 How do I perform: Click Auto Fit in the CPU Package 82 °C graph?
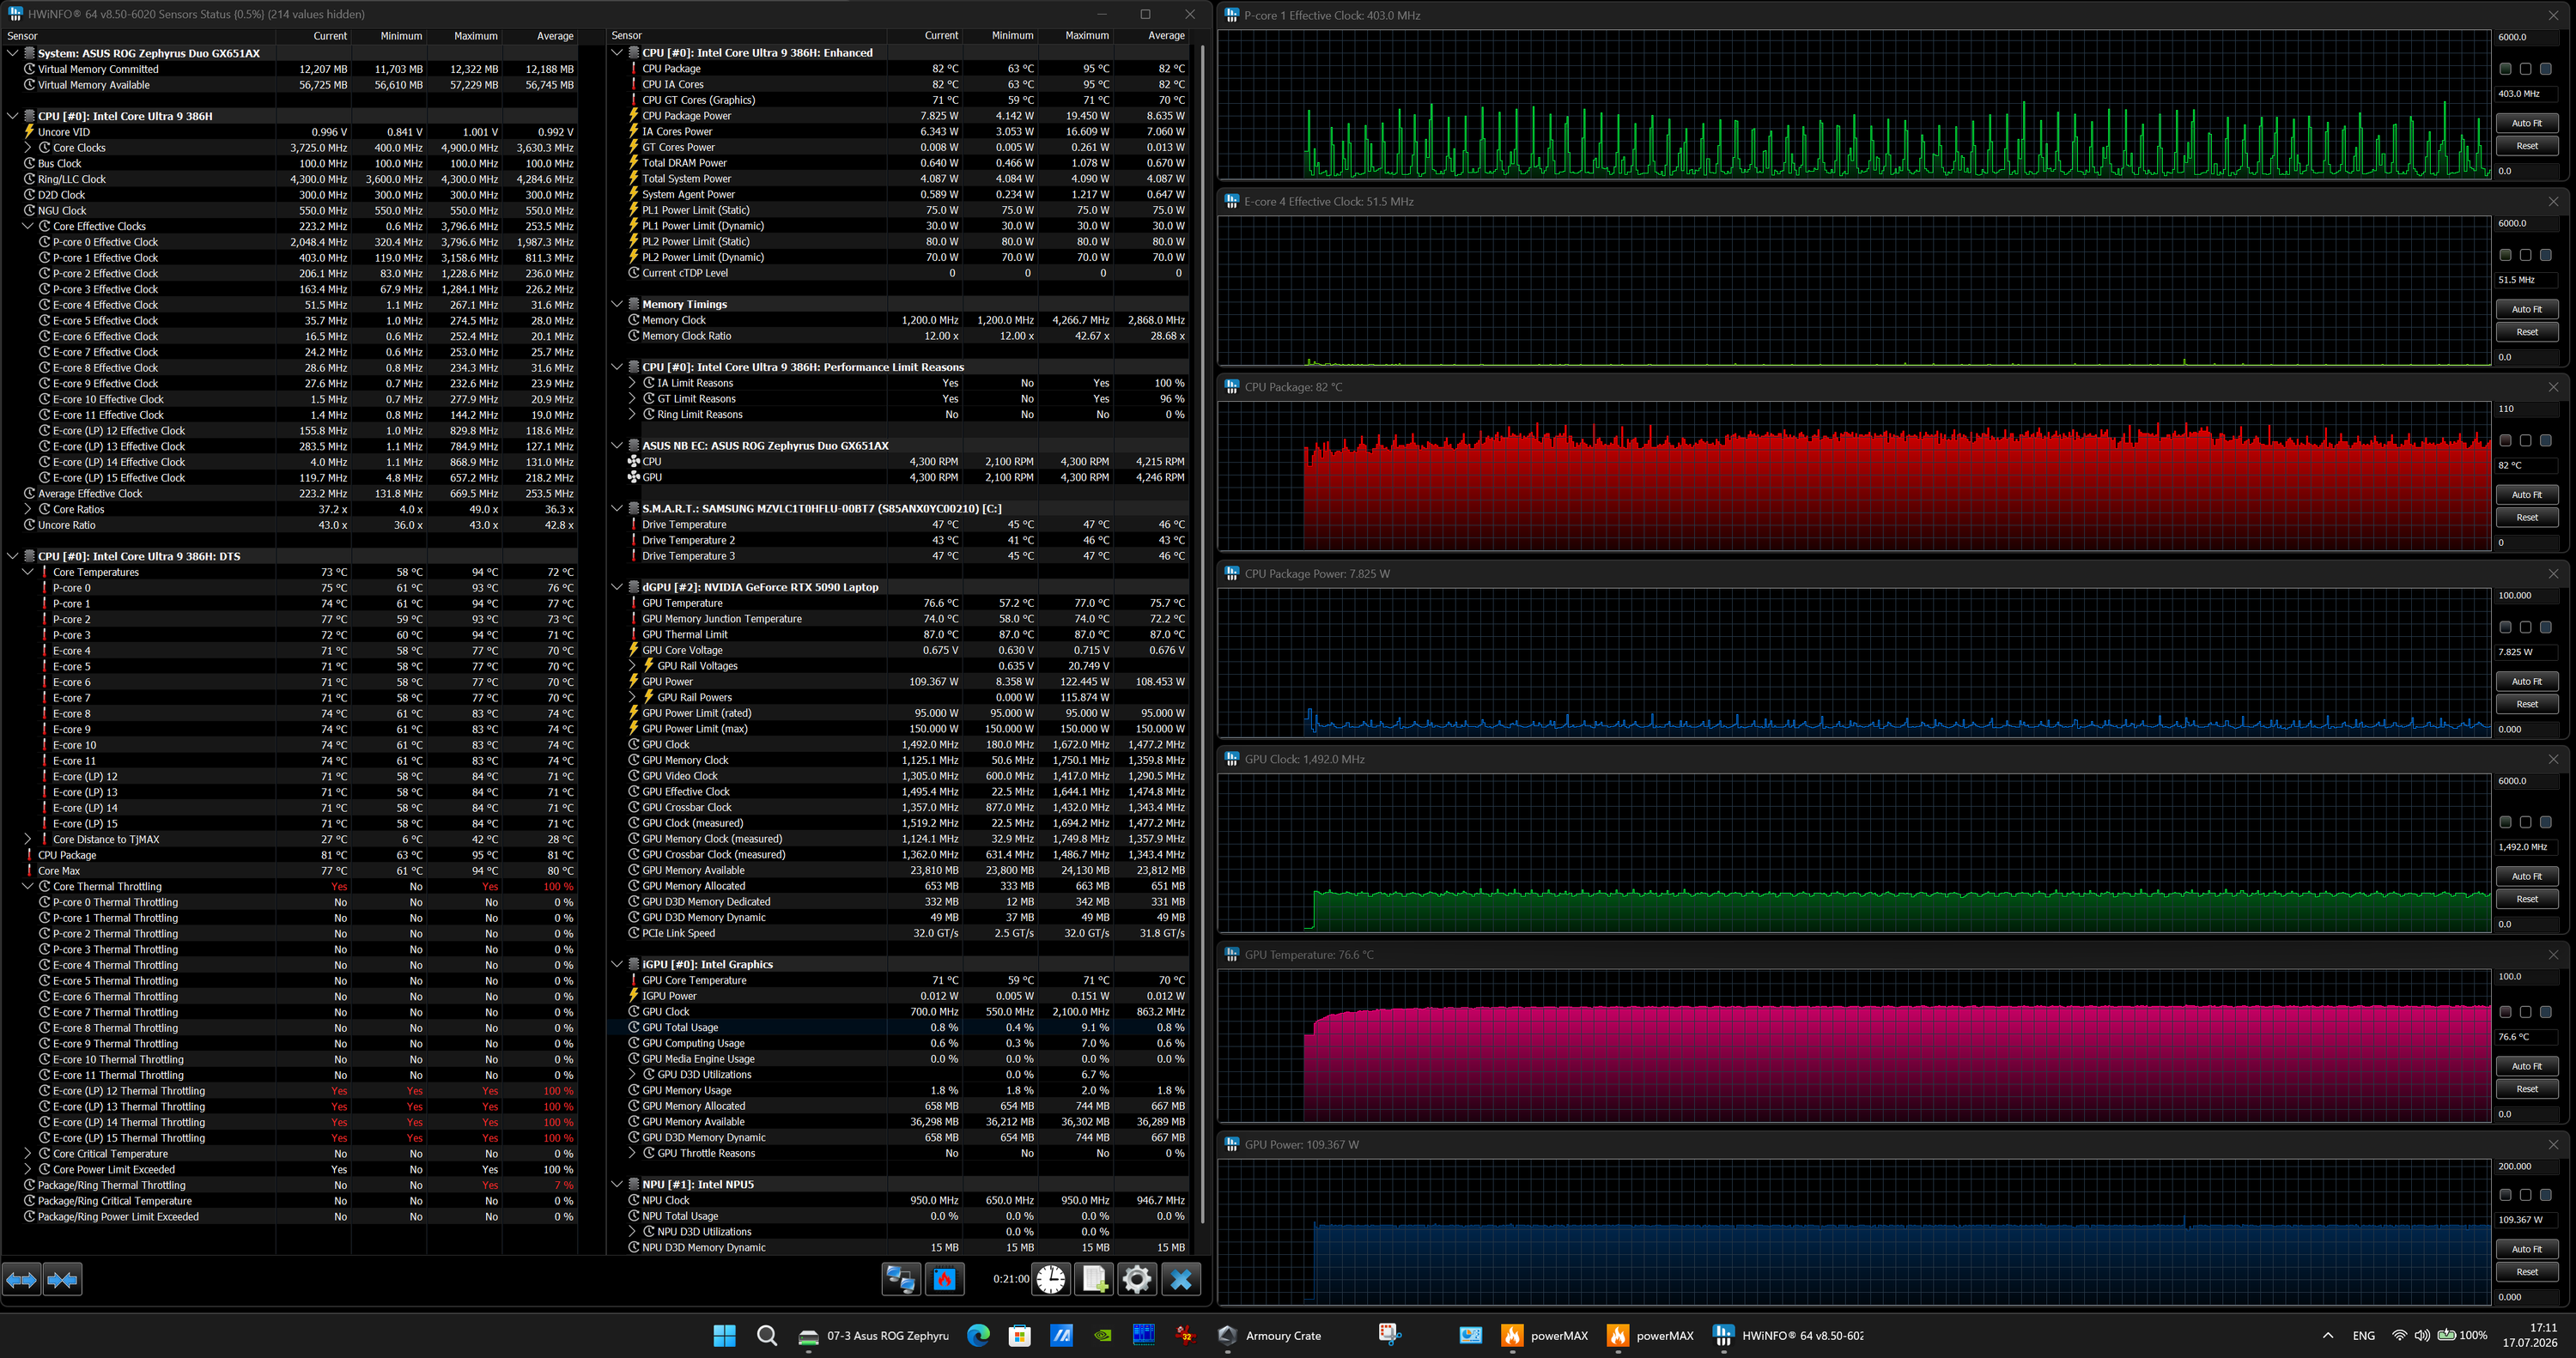tap(2527, 495)
